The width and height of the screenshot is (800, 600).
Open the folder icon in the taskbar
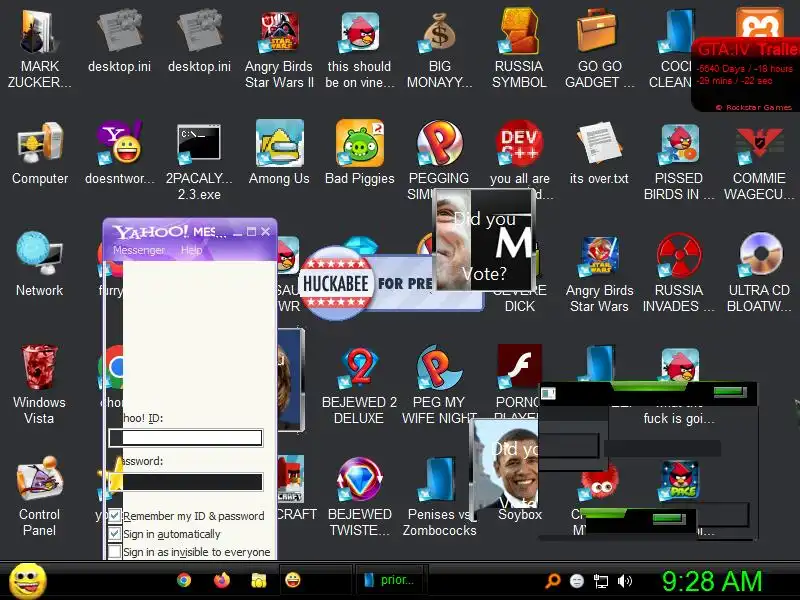(259, 580)
